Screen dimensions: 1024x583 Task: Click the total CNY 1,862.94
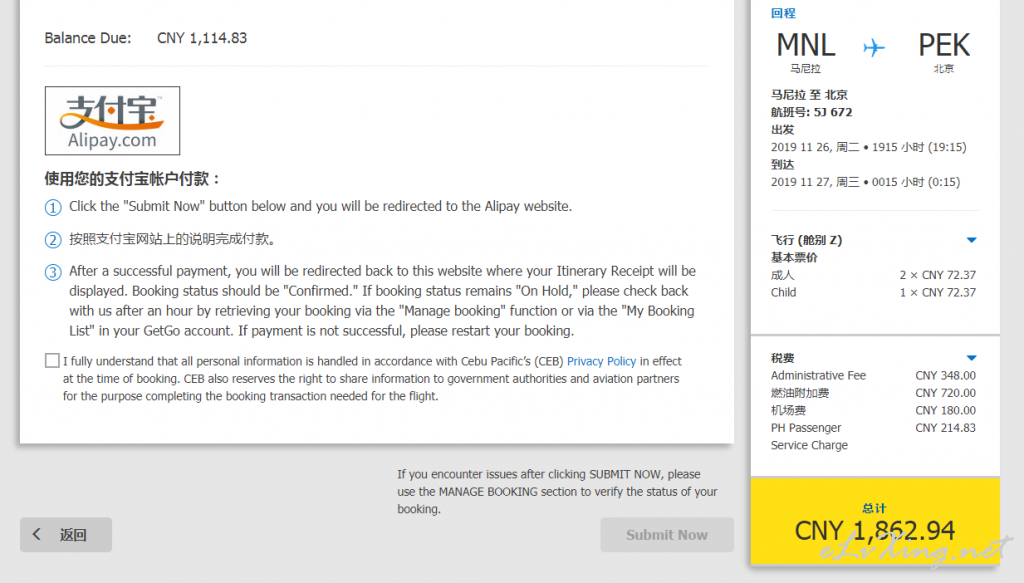(874, 530)
